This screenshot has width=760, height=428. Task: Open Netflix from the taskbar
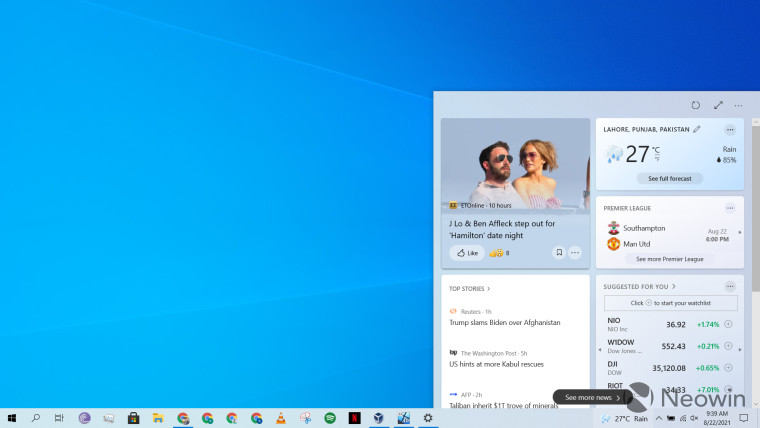point(354,418)
